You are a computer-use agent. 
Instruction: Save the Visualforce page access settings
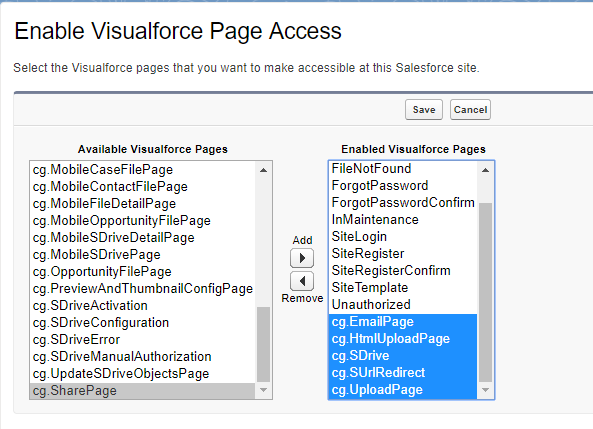424,110
